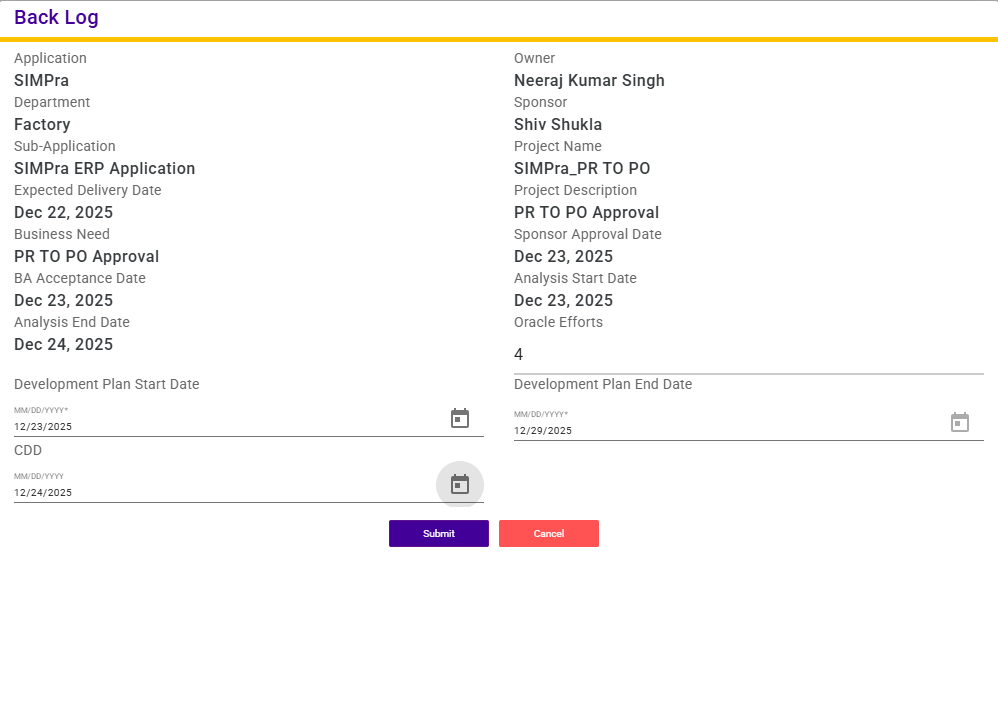The height and width of the screenshot is (704, 998).
Task: Click the Oracle Efforts input field
Action: [x=748, y=355]
